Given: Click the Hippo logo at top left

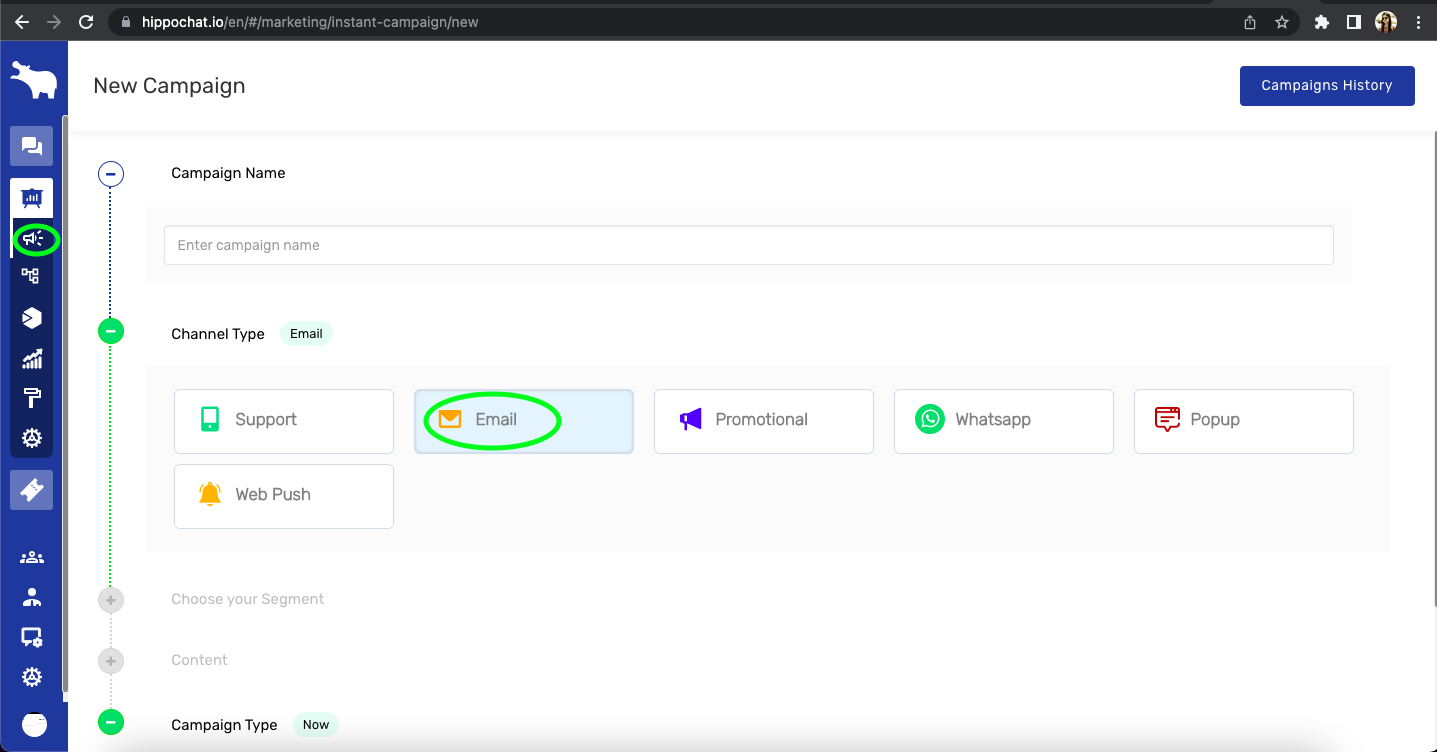Looking at the screenshot, I should click(x=33, y=80).
